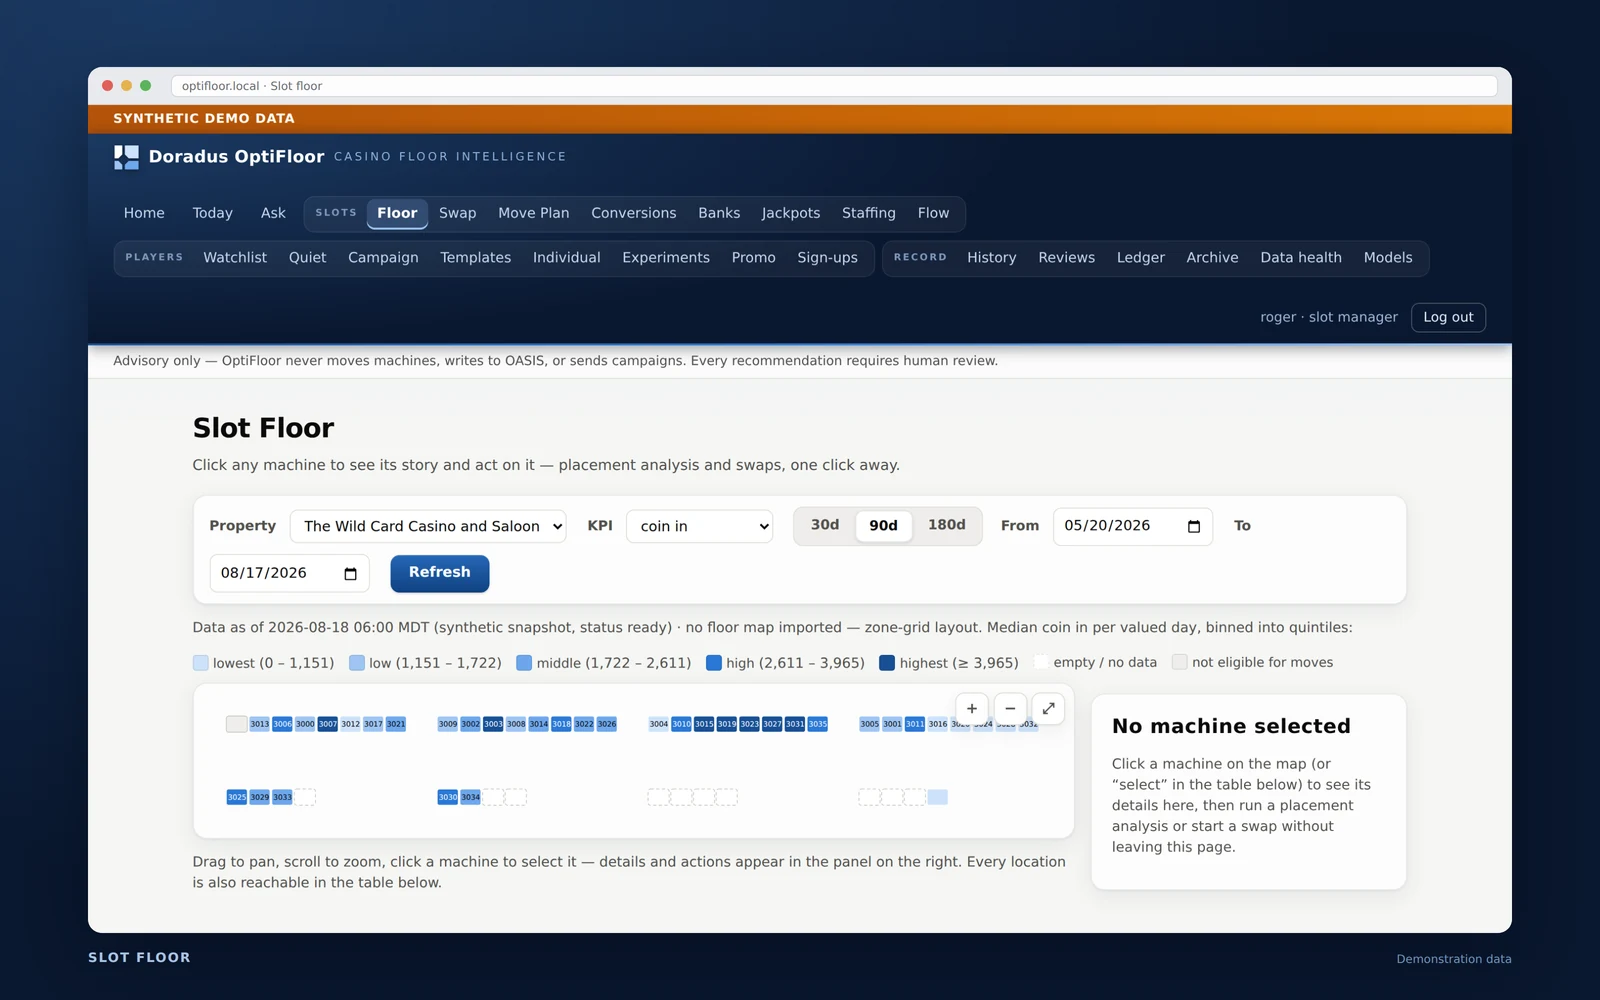This screenshot has width=1600, height=1000.
Task: Open the KPI coin in dropdown
Action: (700, 526)
